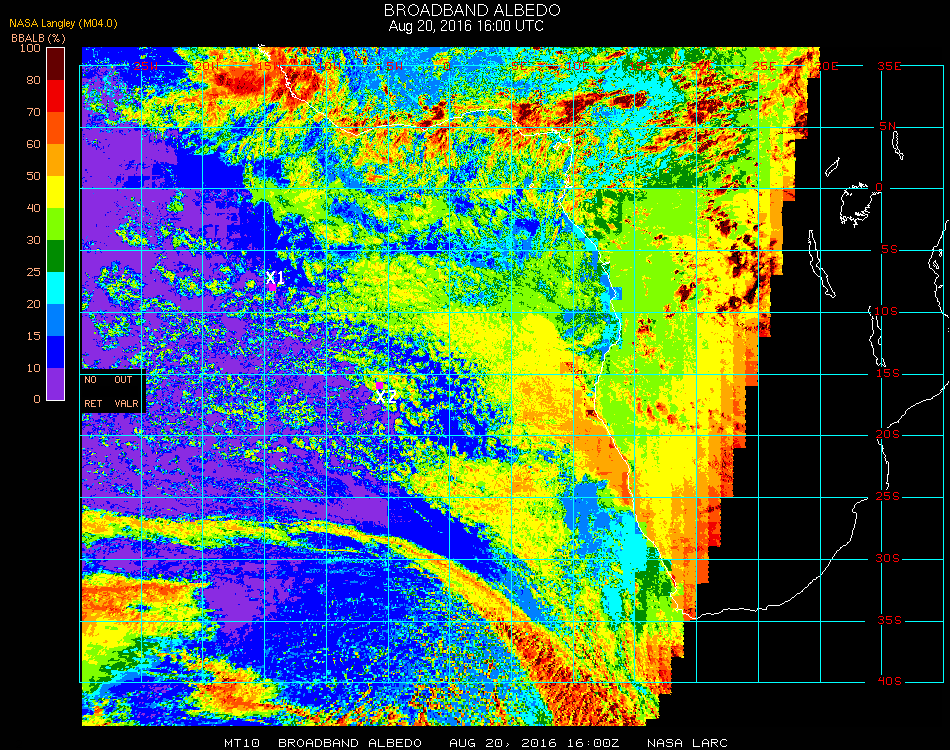Click the 25W longitude label
This screenshot has width=950, height=750.
click(x=146, y=66)
